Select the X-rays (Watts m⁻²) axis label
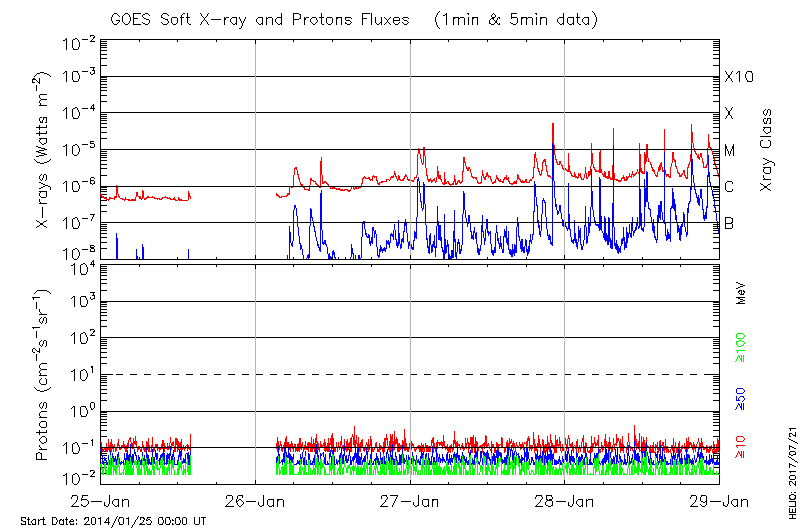800x530 pixels. point(43,148)
